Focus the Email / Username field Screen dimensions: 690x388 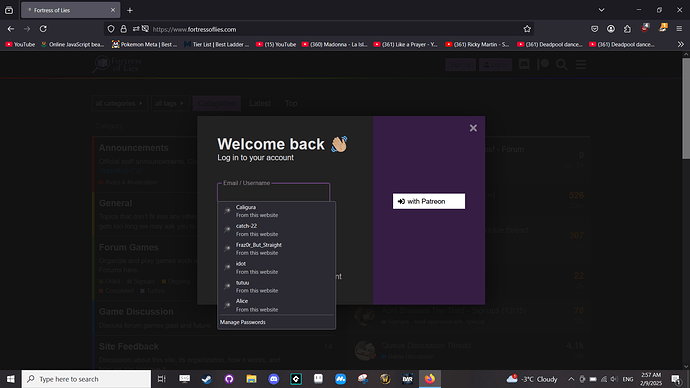pyautogui.click(x=273, y=193)
